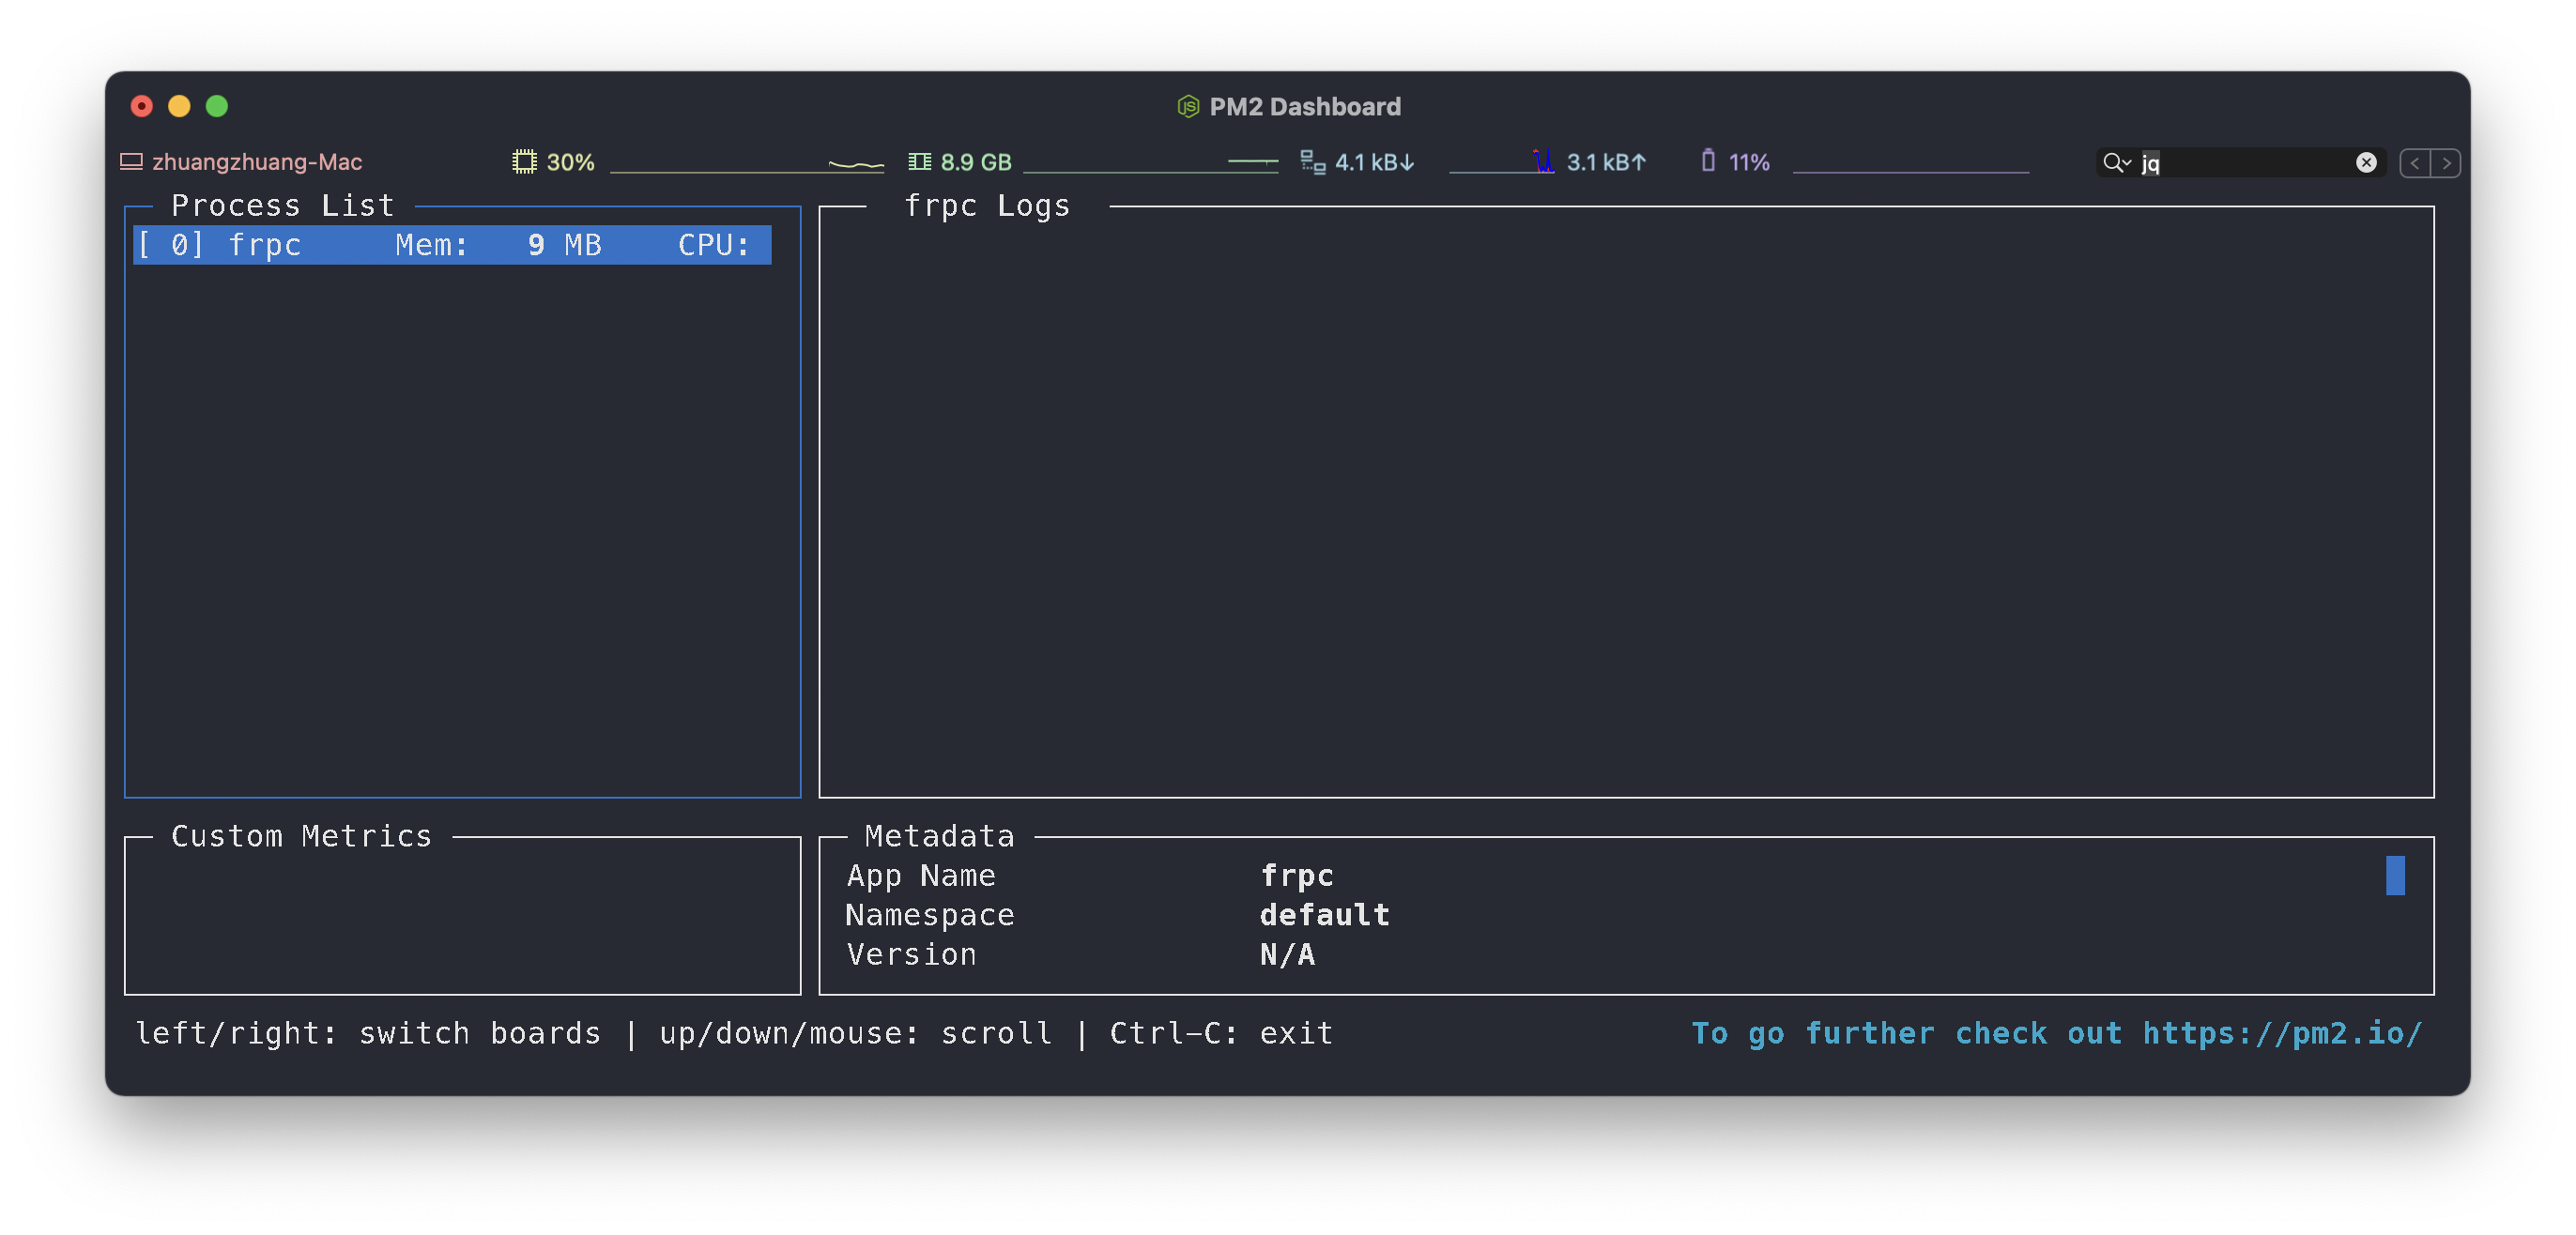Click the computer icon beside zhuangzhuang-Mac
The width and height of the screenshot is (2576, 1235).
131,162
